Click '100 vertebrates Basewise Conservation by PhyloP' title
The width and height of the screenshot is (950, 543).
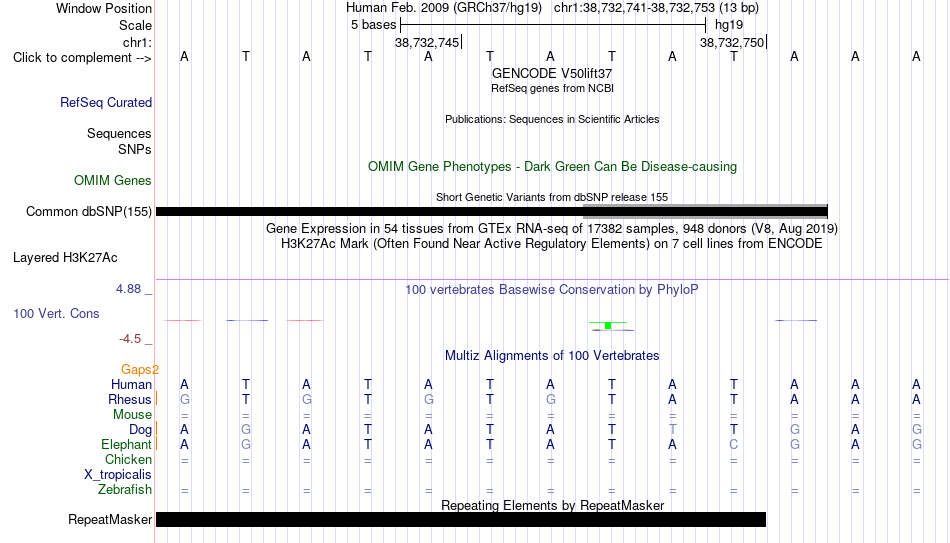tap(552, 290)
